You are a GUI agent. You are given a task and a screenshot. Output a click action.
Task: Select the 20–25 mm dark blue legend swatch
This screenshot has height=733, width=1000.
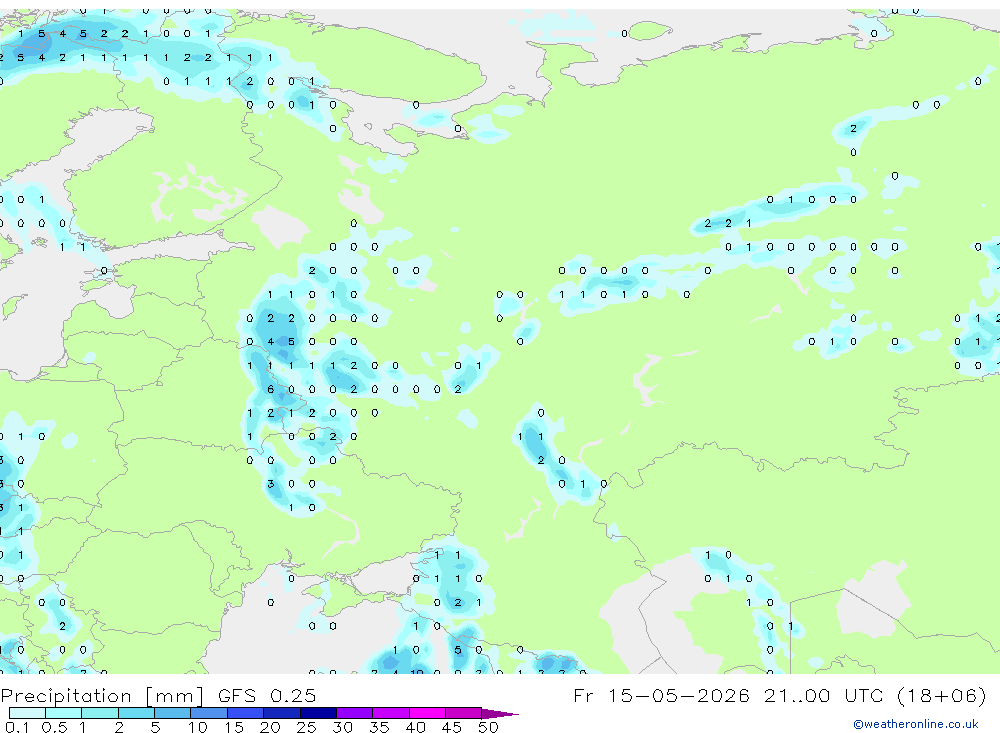[282, 713]
